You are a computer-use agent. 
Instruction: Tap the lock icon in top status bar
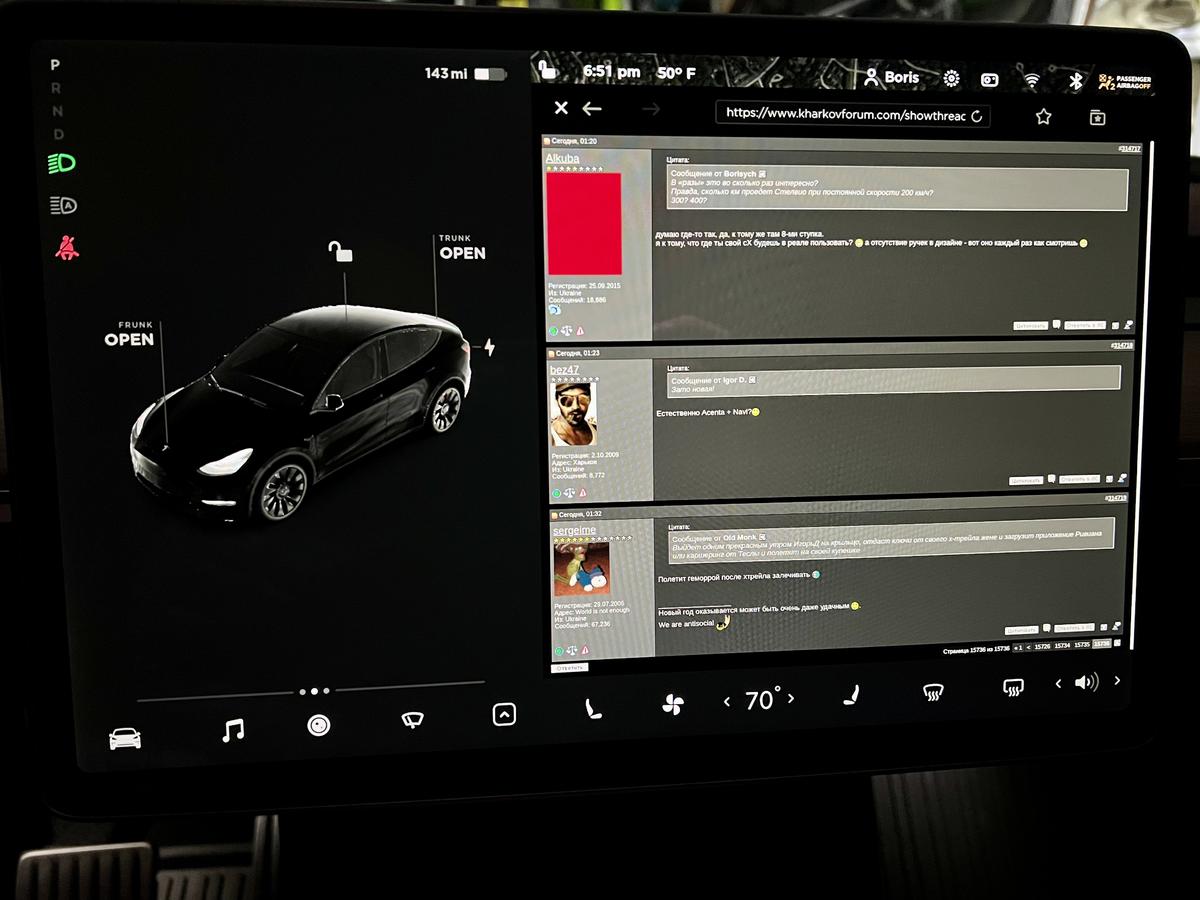coord(547,70)
